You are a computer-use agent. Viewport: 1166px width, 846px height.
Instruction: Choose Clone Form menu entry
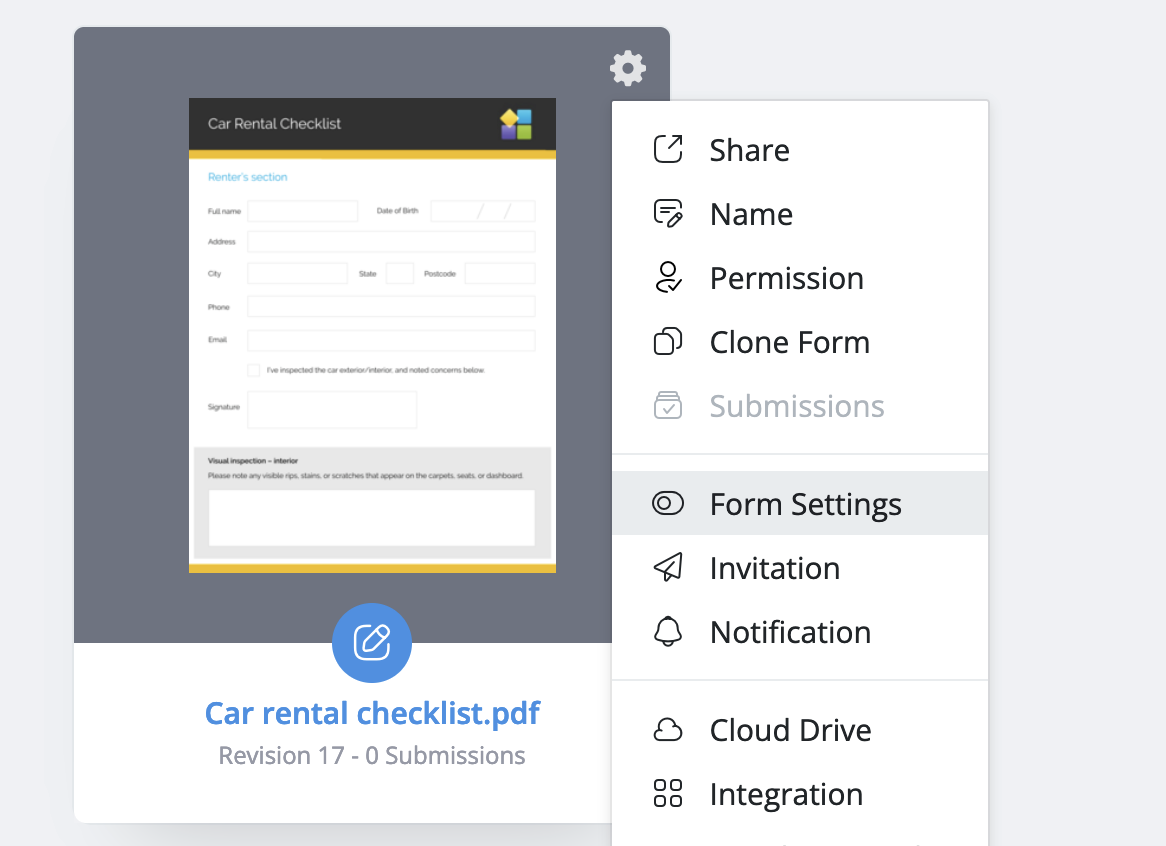click(x=789, y=342)
